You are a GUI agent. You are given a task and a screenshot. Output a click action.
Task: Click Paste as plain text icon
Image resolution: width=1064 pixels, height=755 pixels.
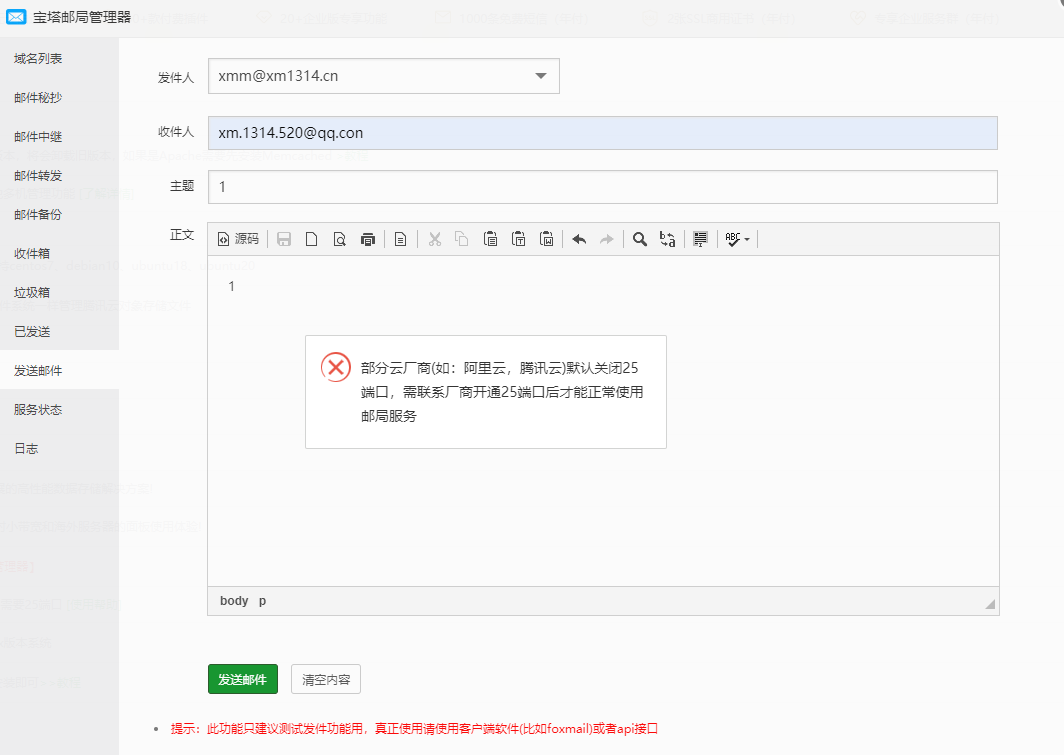point(518,239)
